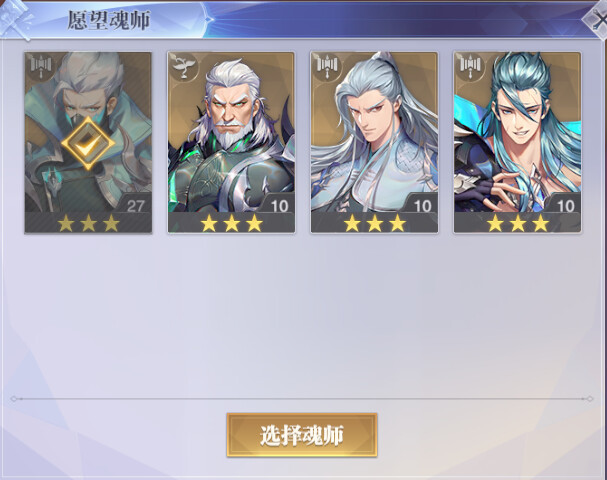This screenshot has height=480, width=607.
Task: Click the three stars under the teal-haired character
Action: (518, 223)
